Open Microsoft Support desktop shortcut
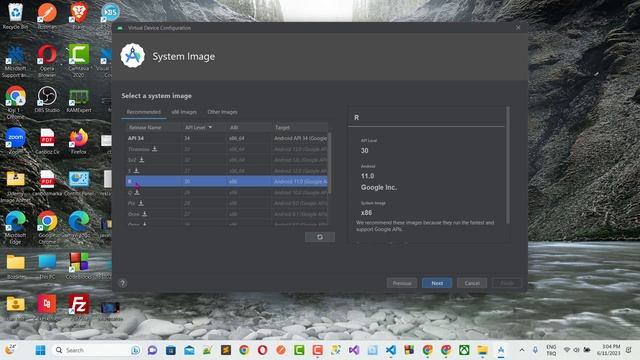This screenshot has height=360, width=640. pyautogui.click(x=16, y=60)
